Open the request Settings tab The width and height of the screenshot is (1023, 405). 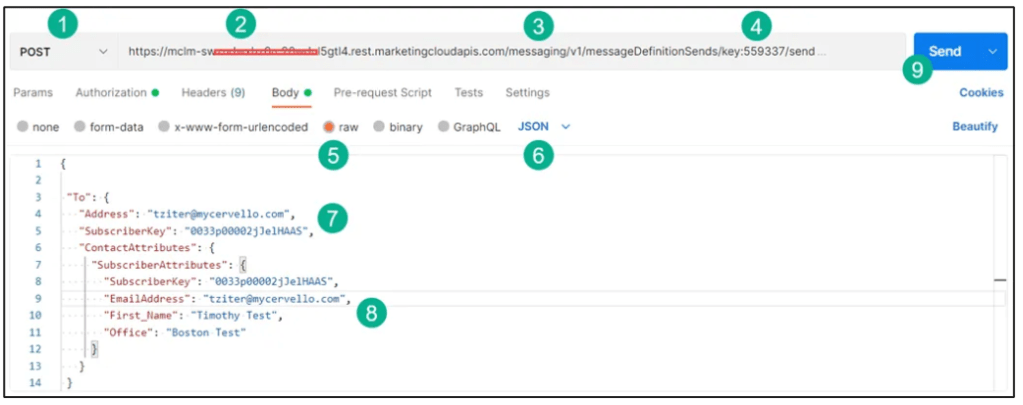point(527,93)
